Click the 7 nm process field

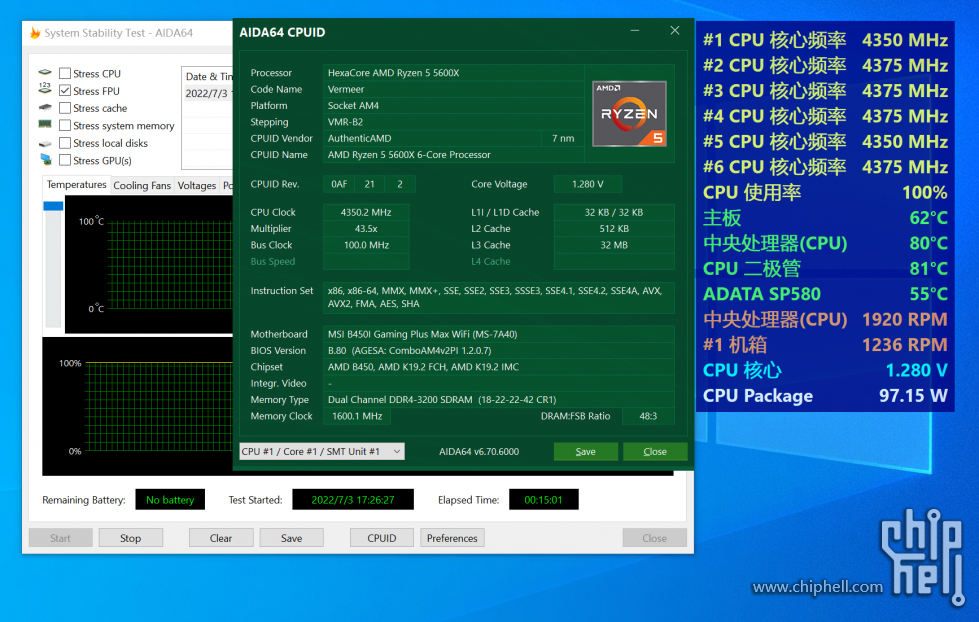pos(563,138)
